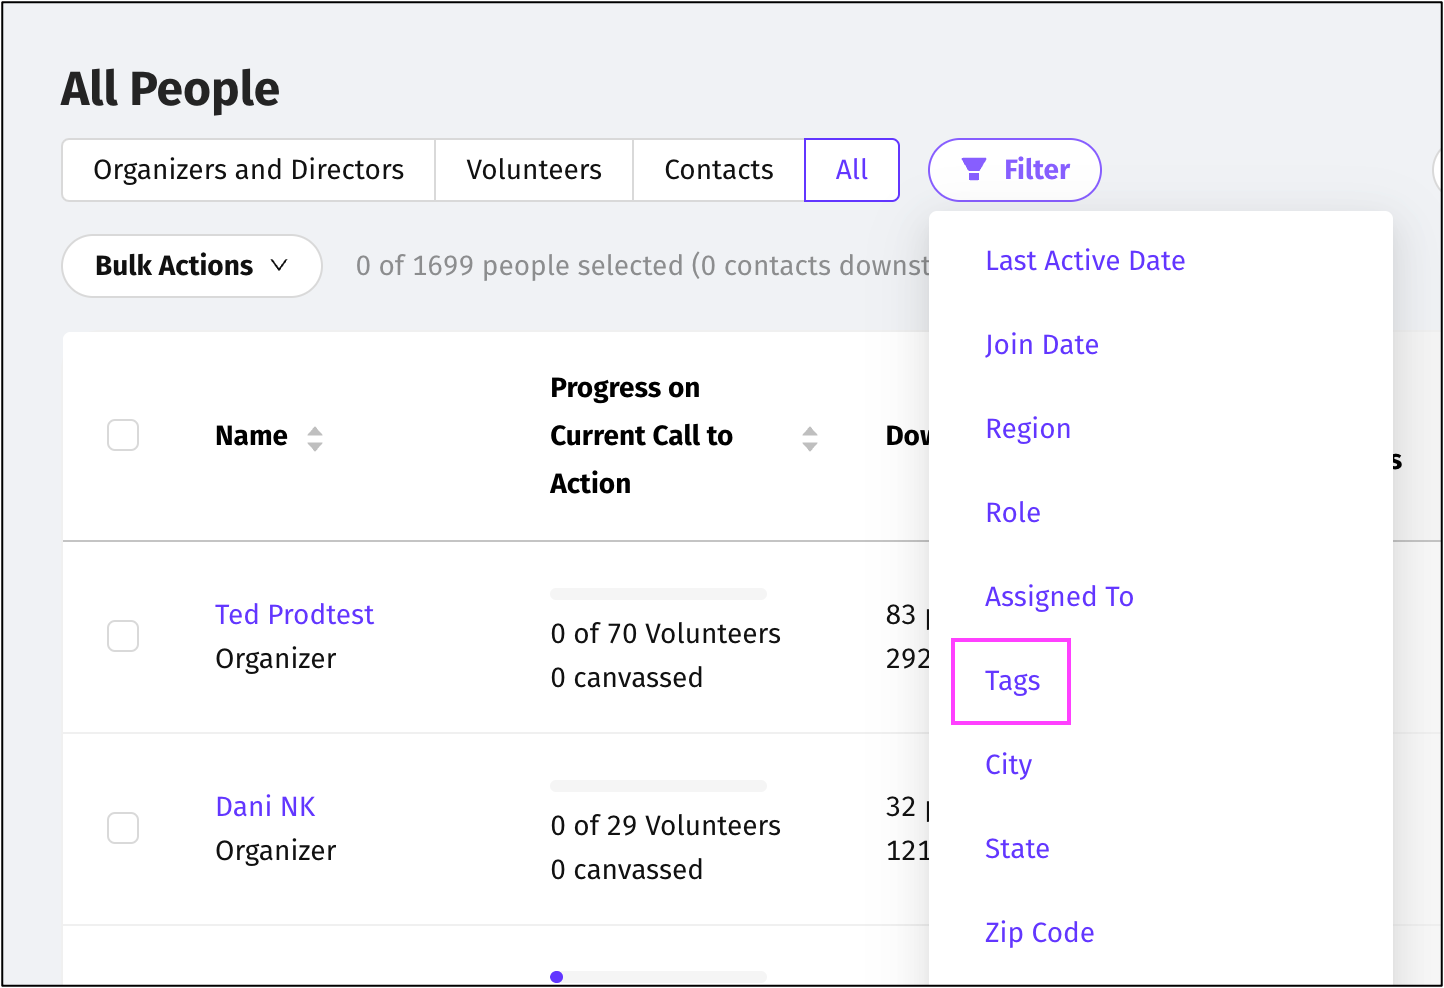The height and width of the screenshot is (988, 1444).
Task: Pick the Region filter option
Action: pos(1028,429)
